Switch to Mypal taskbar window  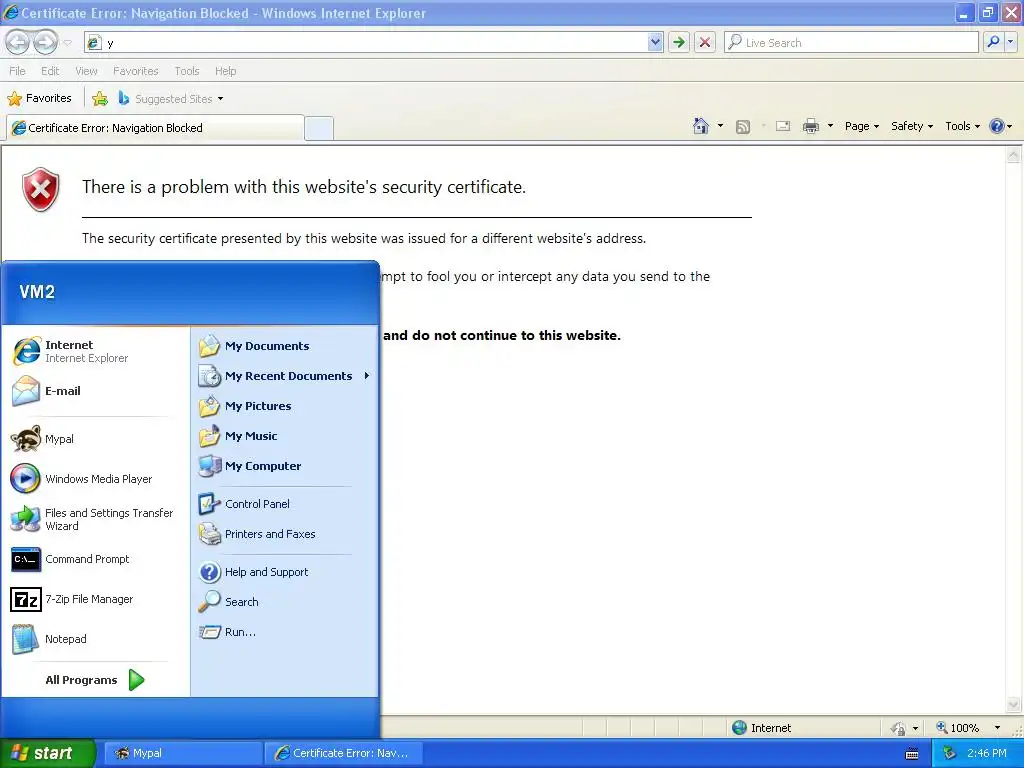pyautogui.click(x=183, y=753)
